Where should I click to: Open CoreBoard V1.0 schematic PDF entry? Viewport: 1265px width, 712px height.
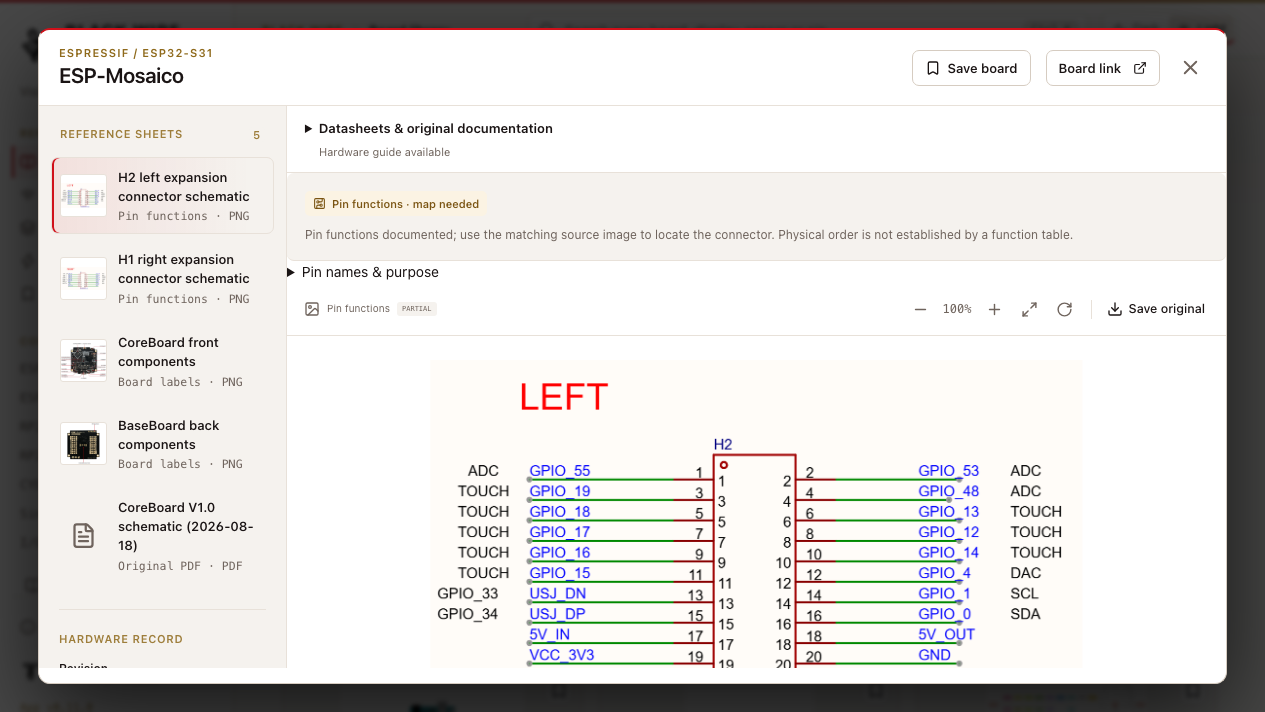[162, 536]
